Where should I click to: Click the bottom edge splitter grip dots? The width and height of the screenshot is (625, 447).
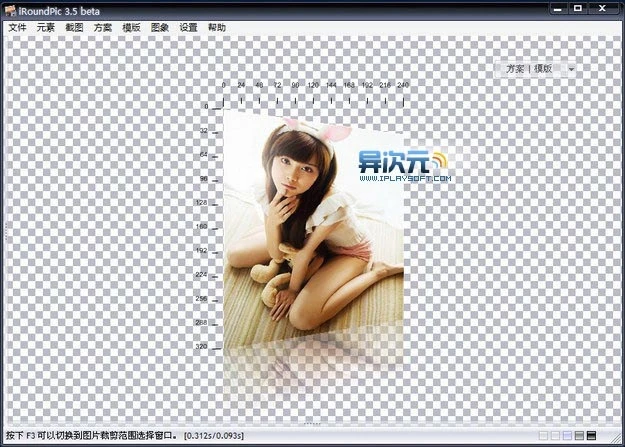click(312, 423)
